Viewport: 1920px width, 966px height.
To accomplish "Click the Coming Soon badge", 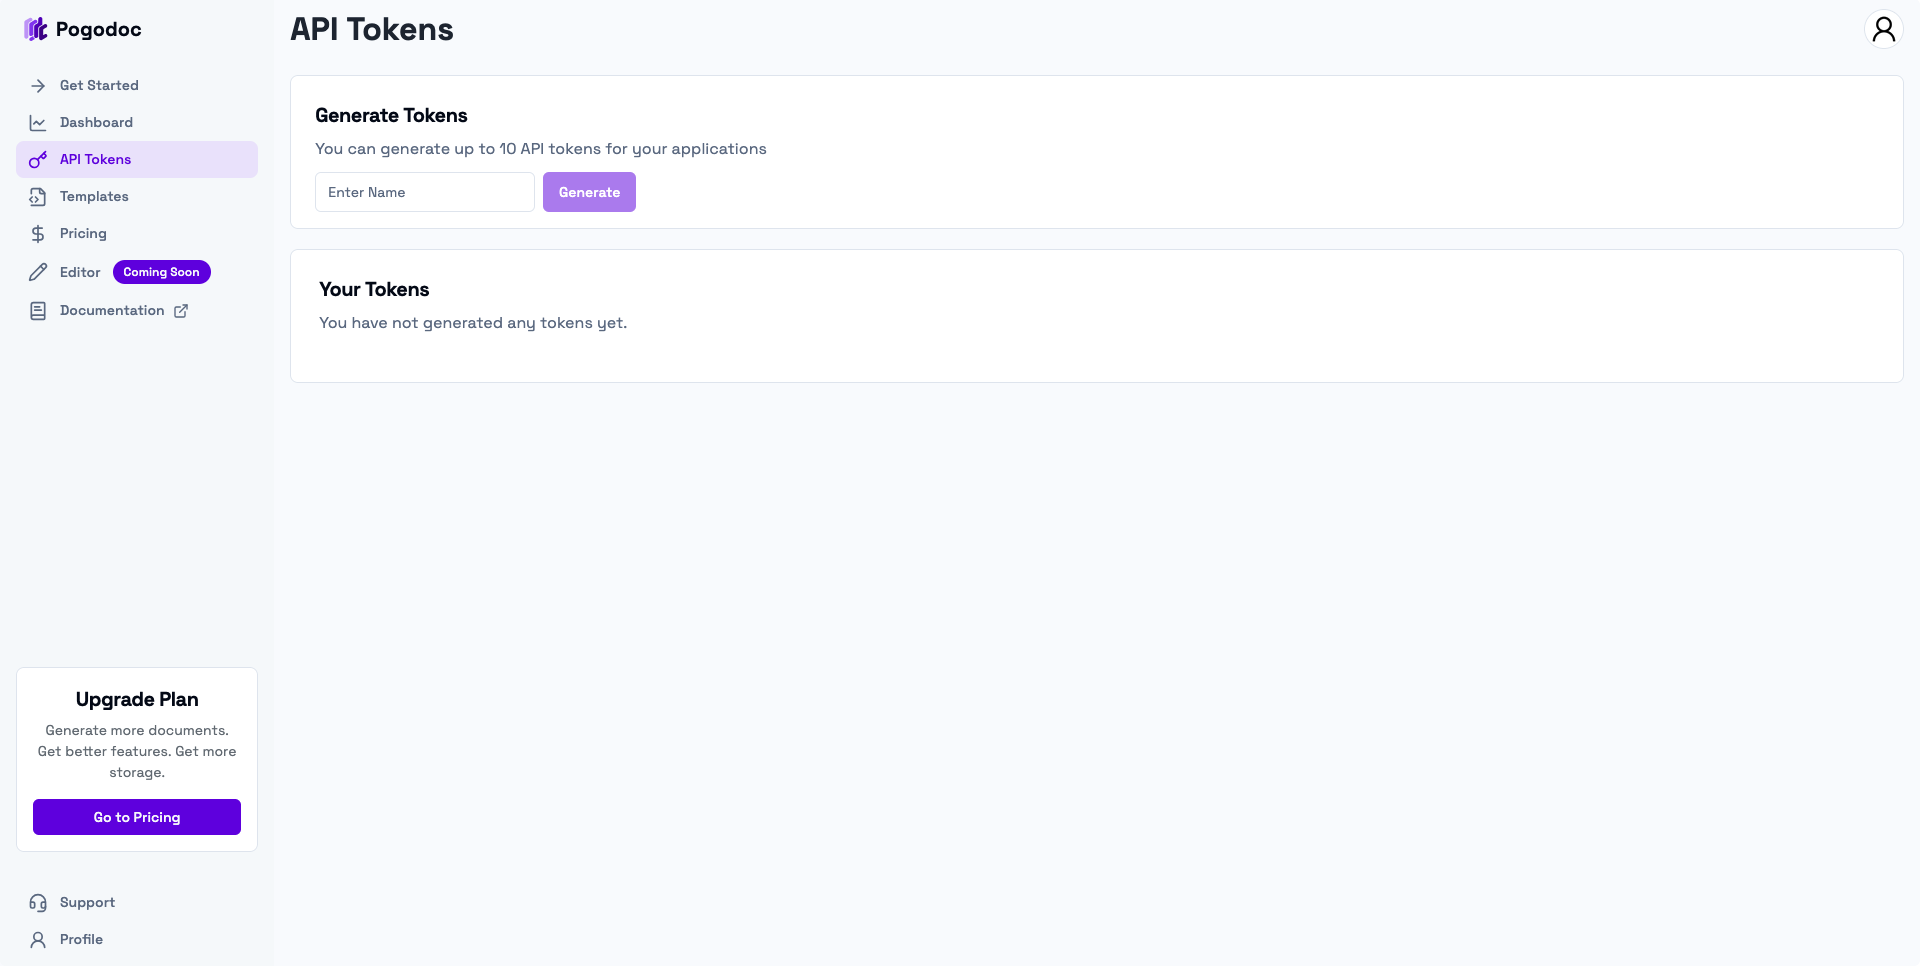I will [162, 272].
